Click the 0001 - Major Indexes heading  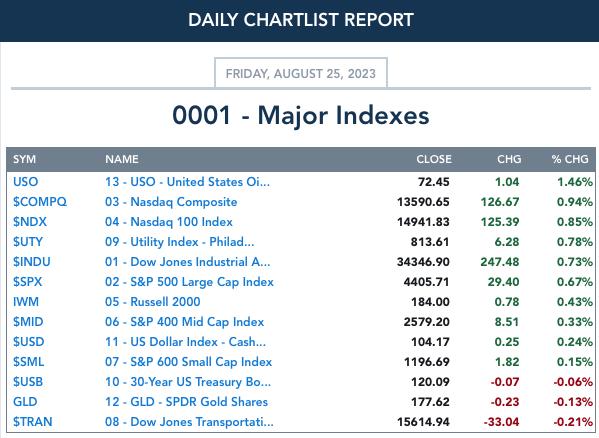[301, 115]
